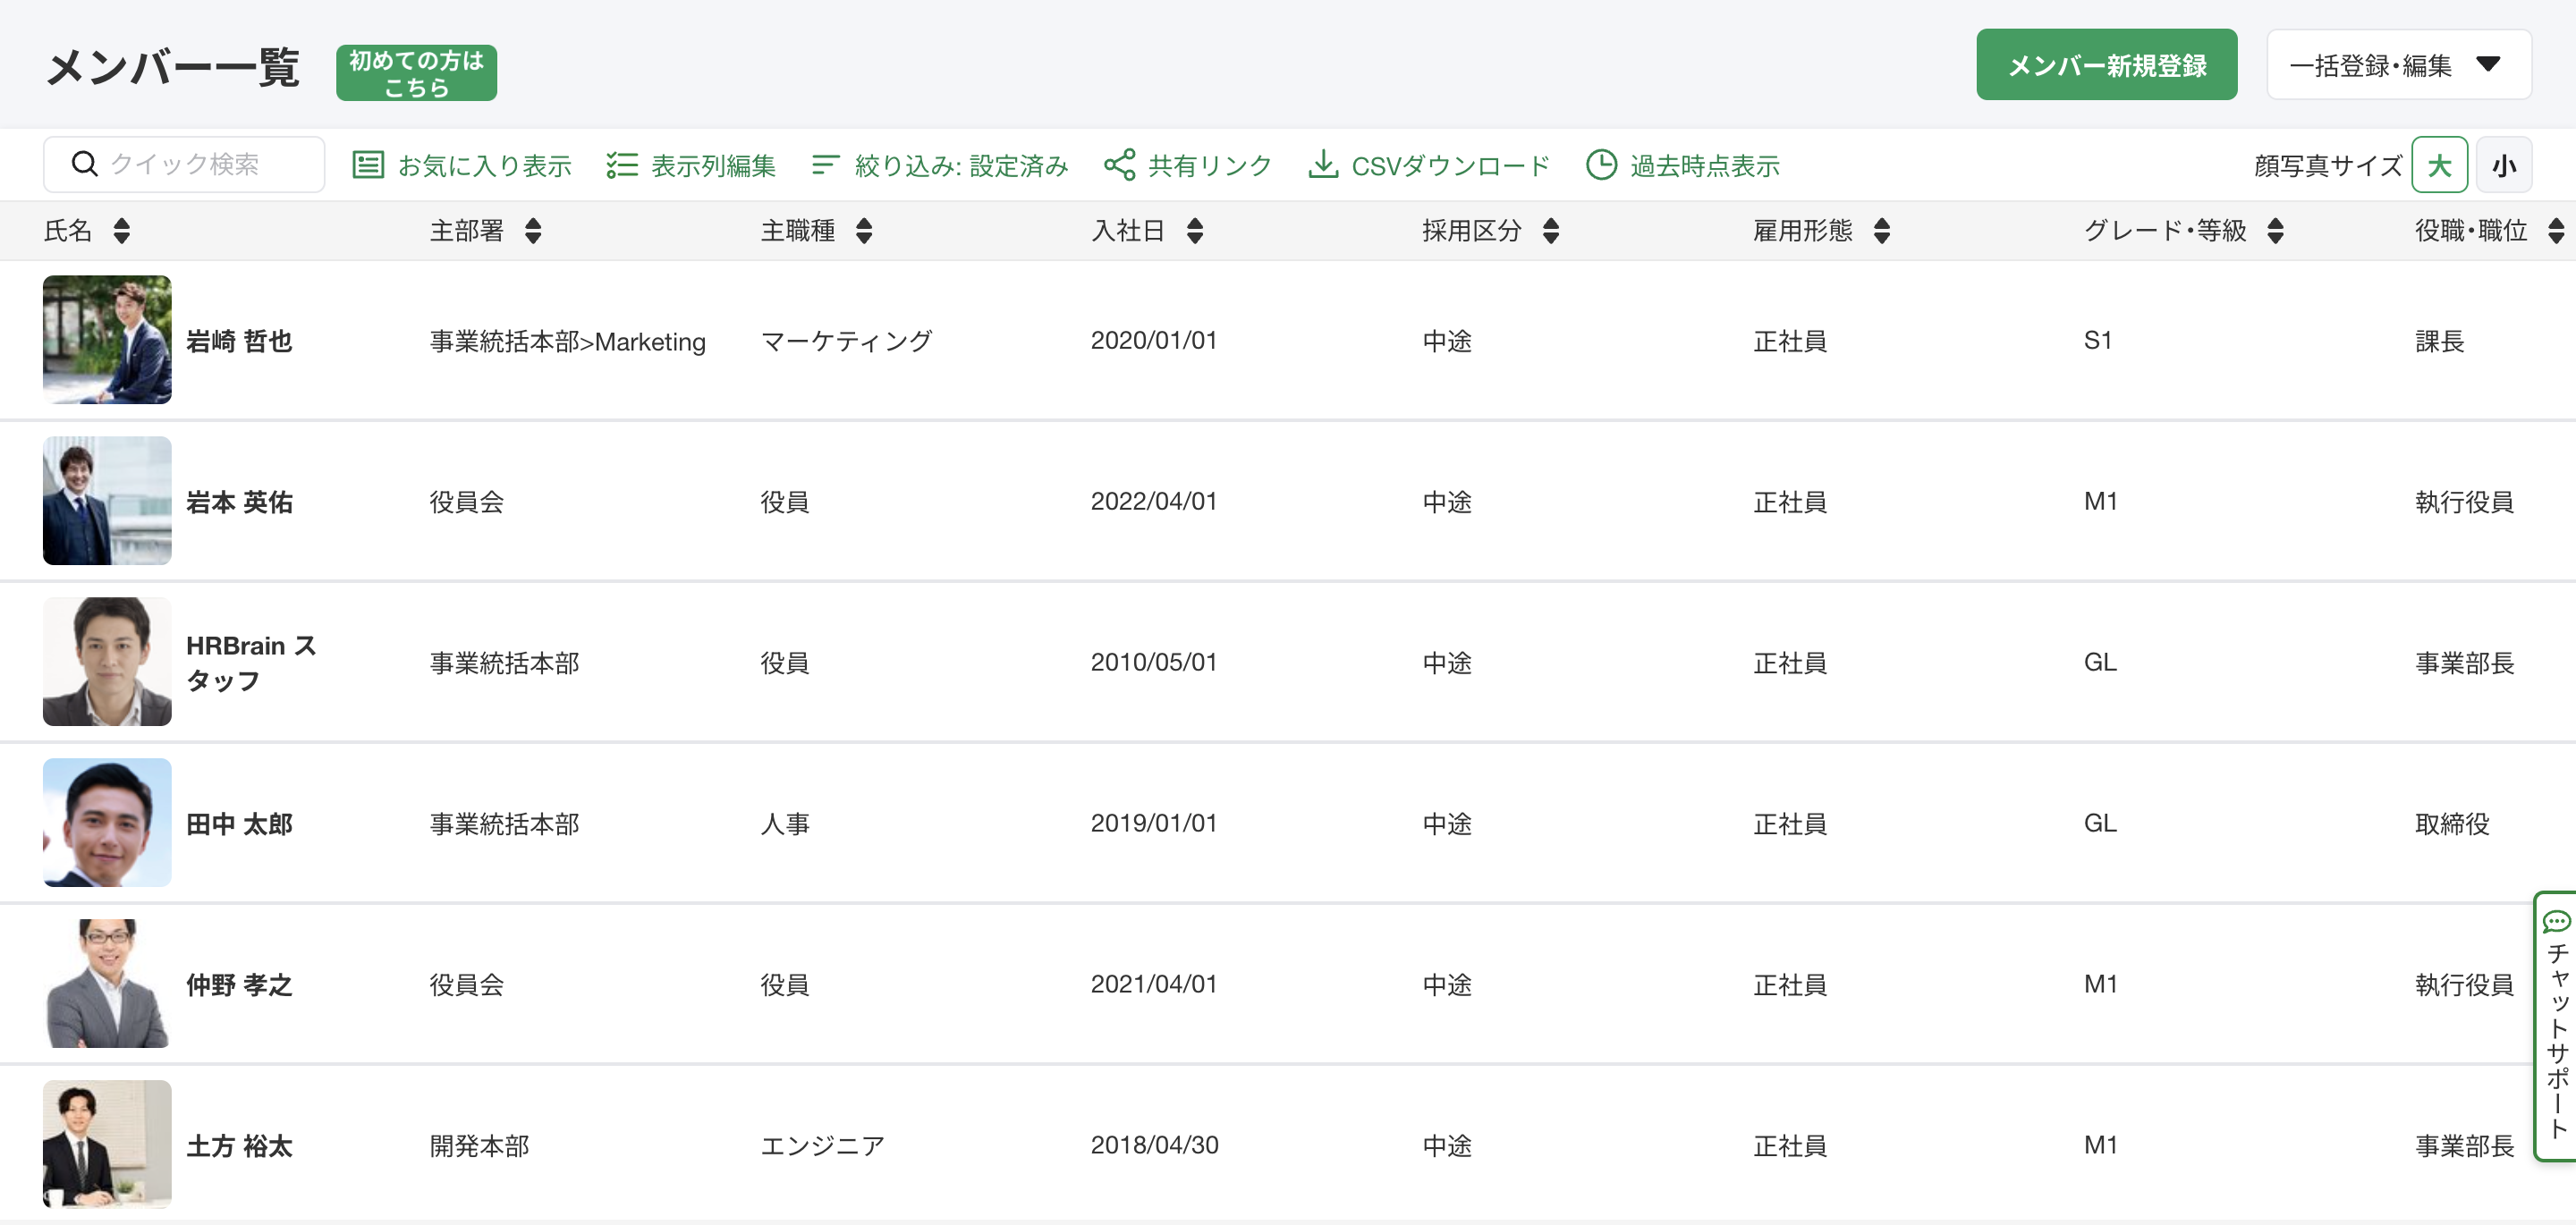Open the チャットサポート side tab
This screenshot has width=2576, height=1225.
coord(2556,1026)
